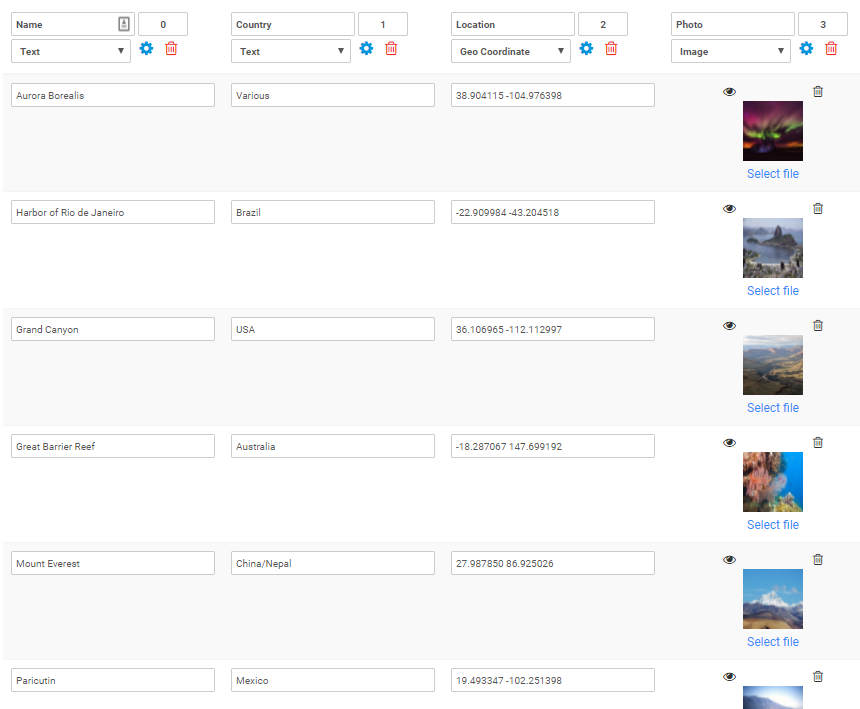This screenshot has height=709, width=860.
Task: Toggle eye icon for Aurora Borealis row
Action: [x=729, y=92]
